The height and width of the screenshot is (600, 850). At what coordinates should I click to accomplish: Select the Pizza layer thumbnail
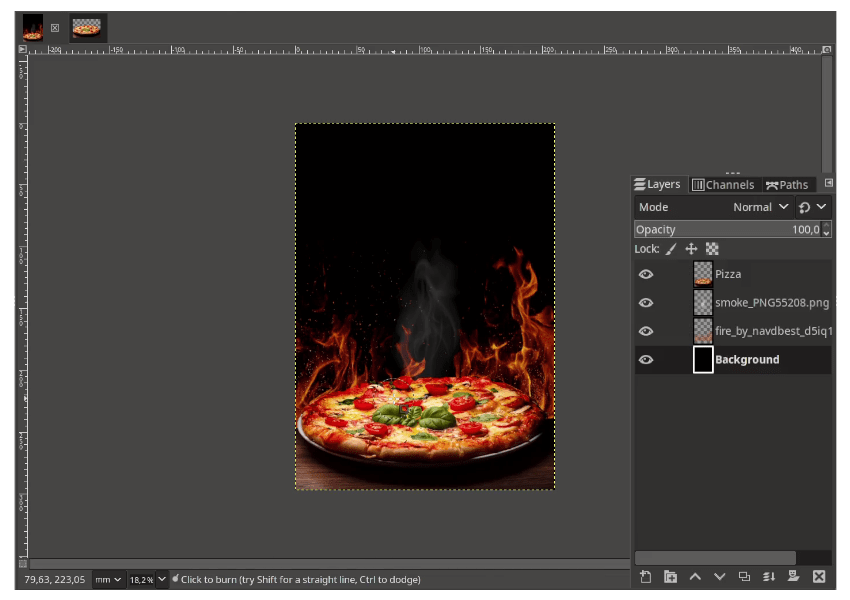[703, 274]
